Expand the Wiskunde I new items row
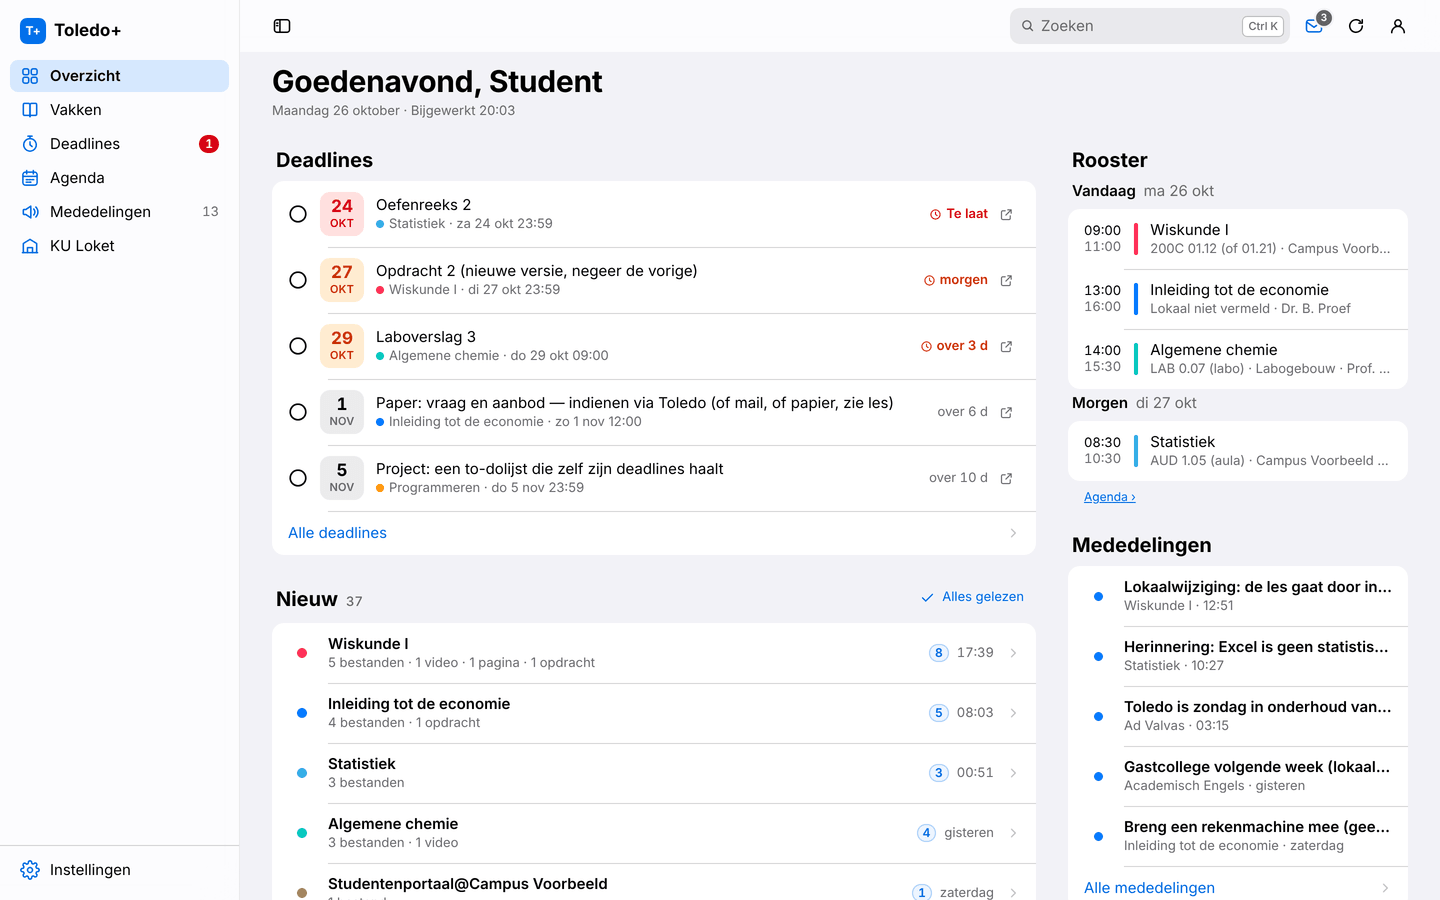Screen dimensions: 1440x900 pos(654,653)
